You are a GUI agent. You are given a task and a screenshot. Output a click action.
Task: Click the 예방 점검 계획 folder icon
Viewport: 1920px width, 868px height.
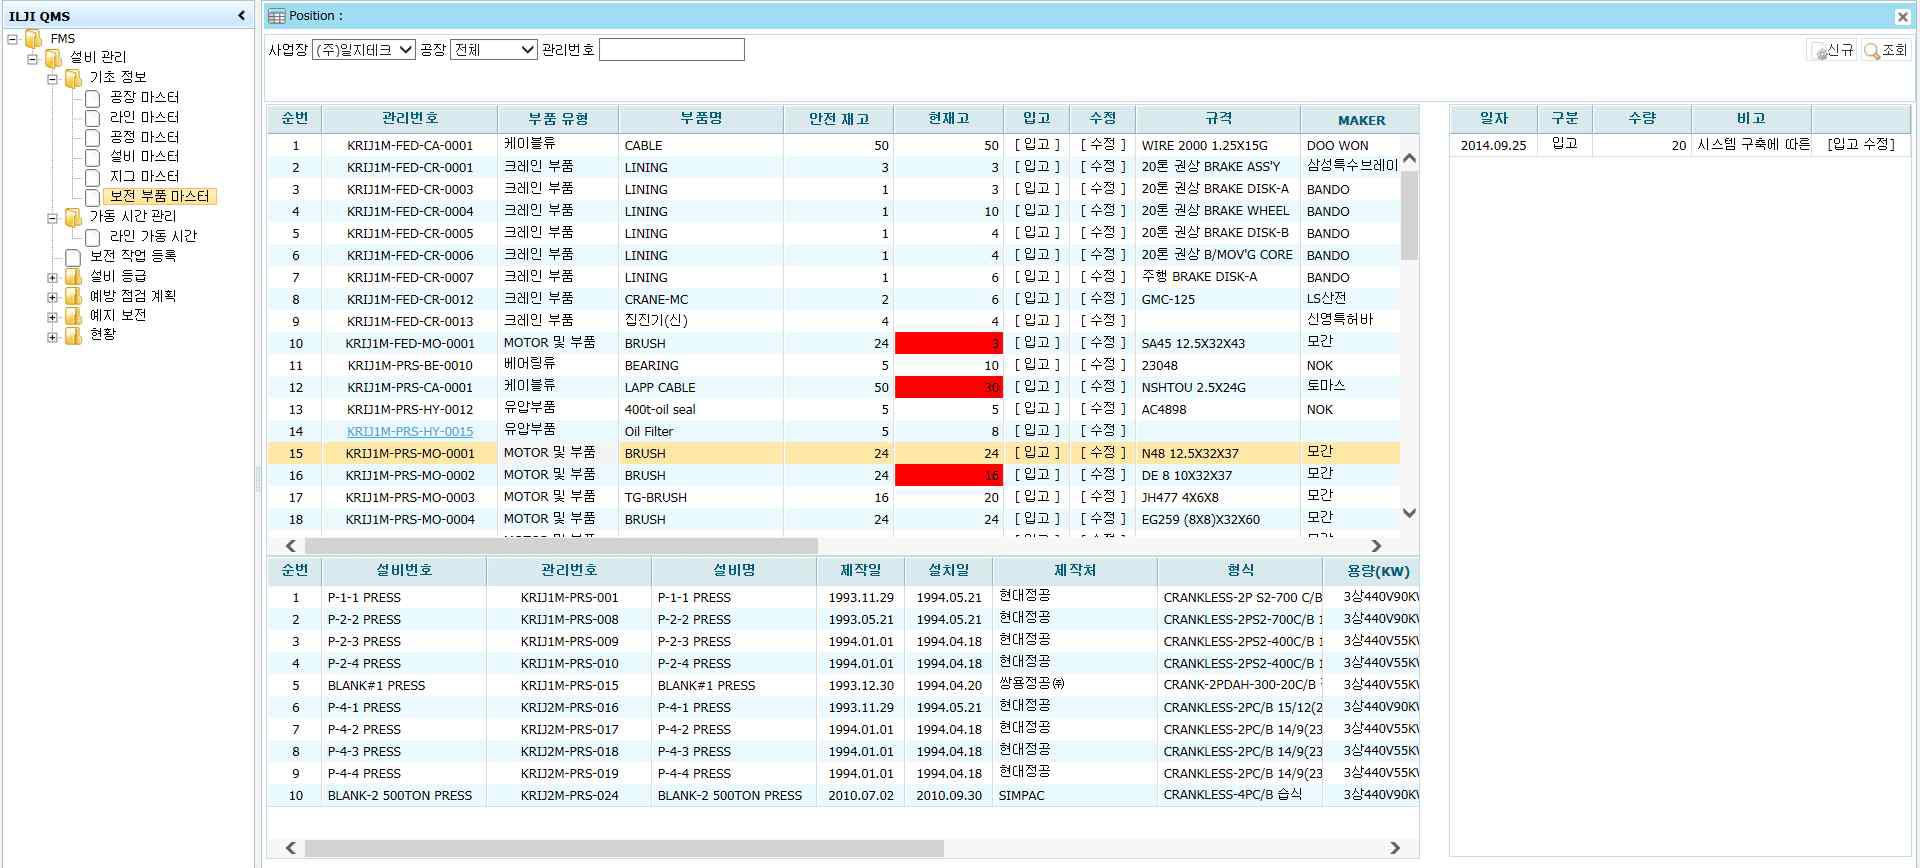coord(73,296)
